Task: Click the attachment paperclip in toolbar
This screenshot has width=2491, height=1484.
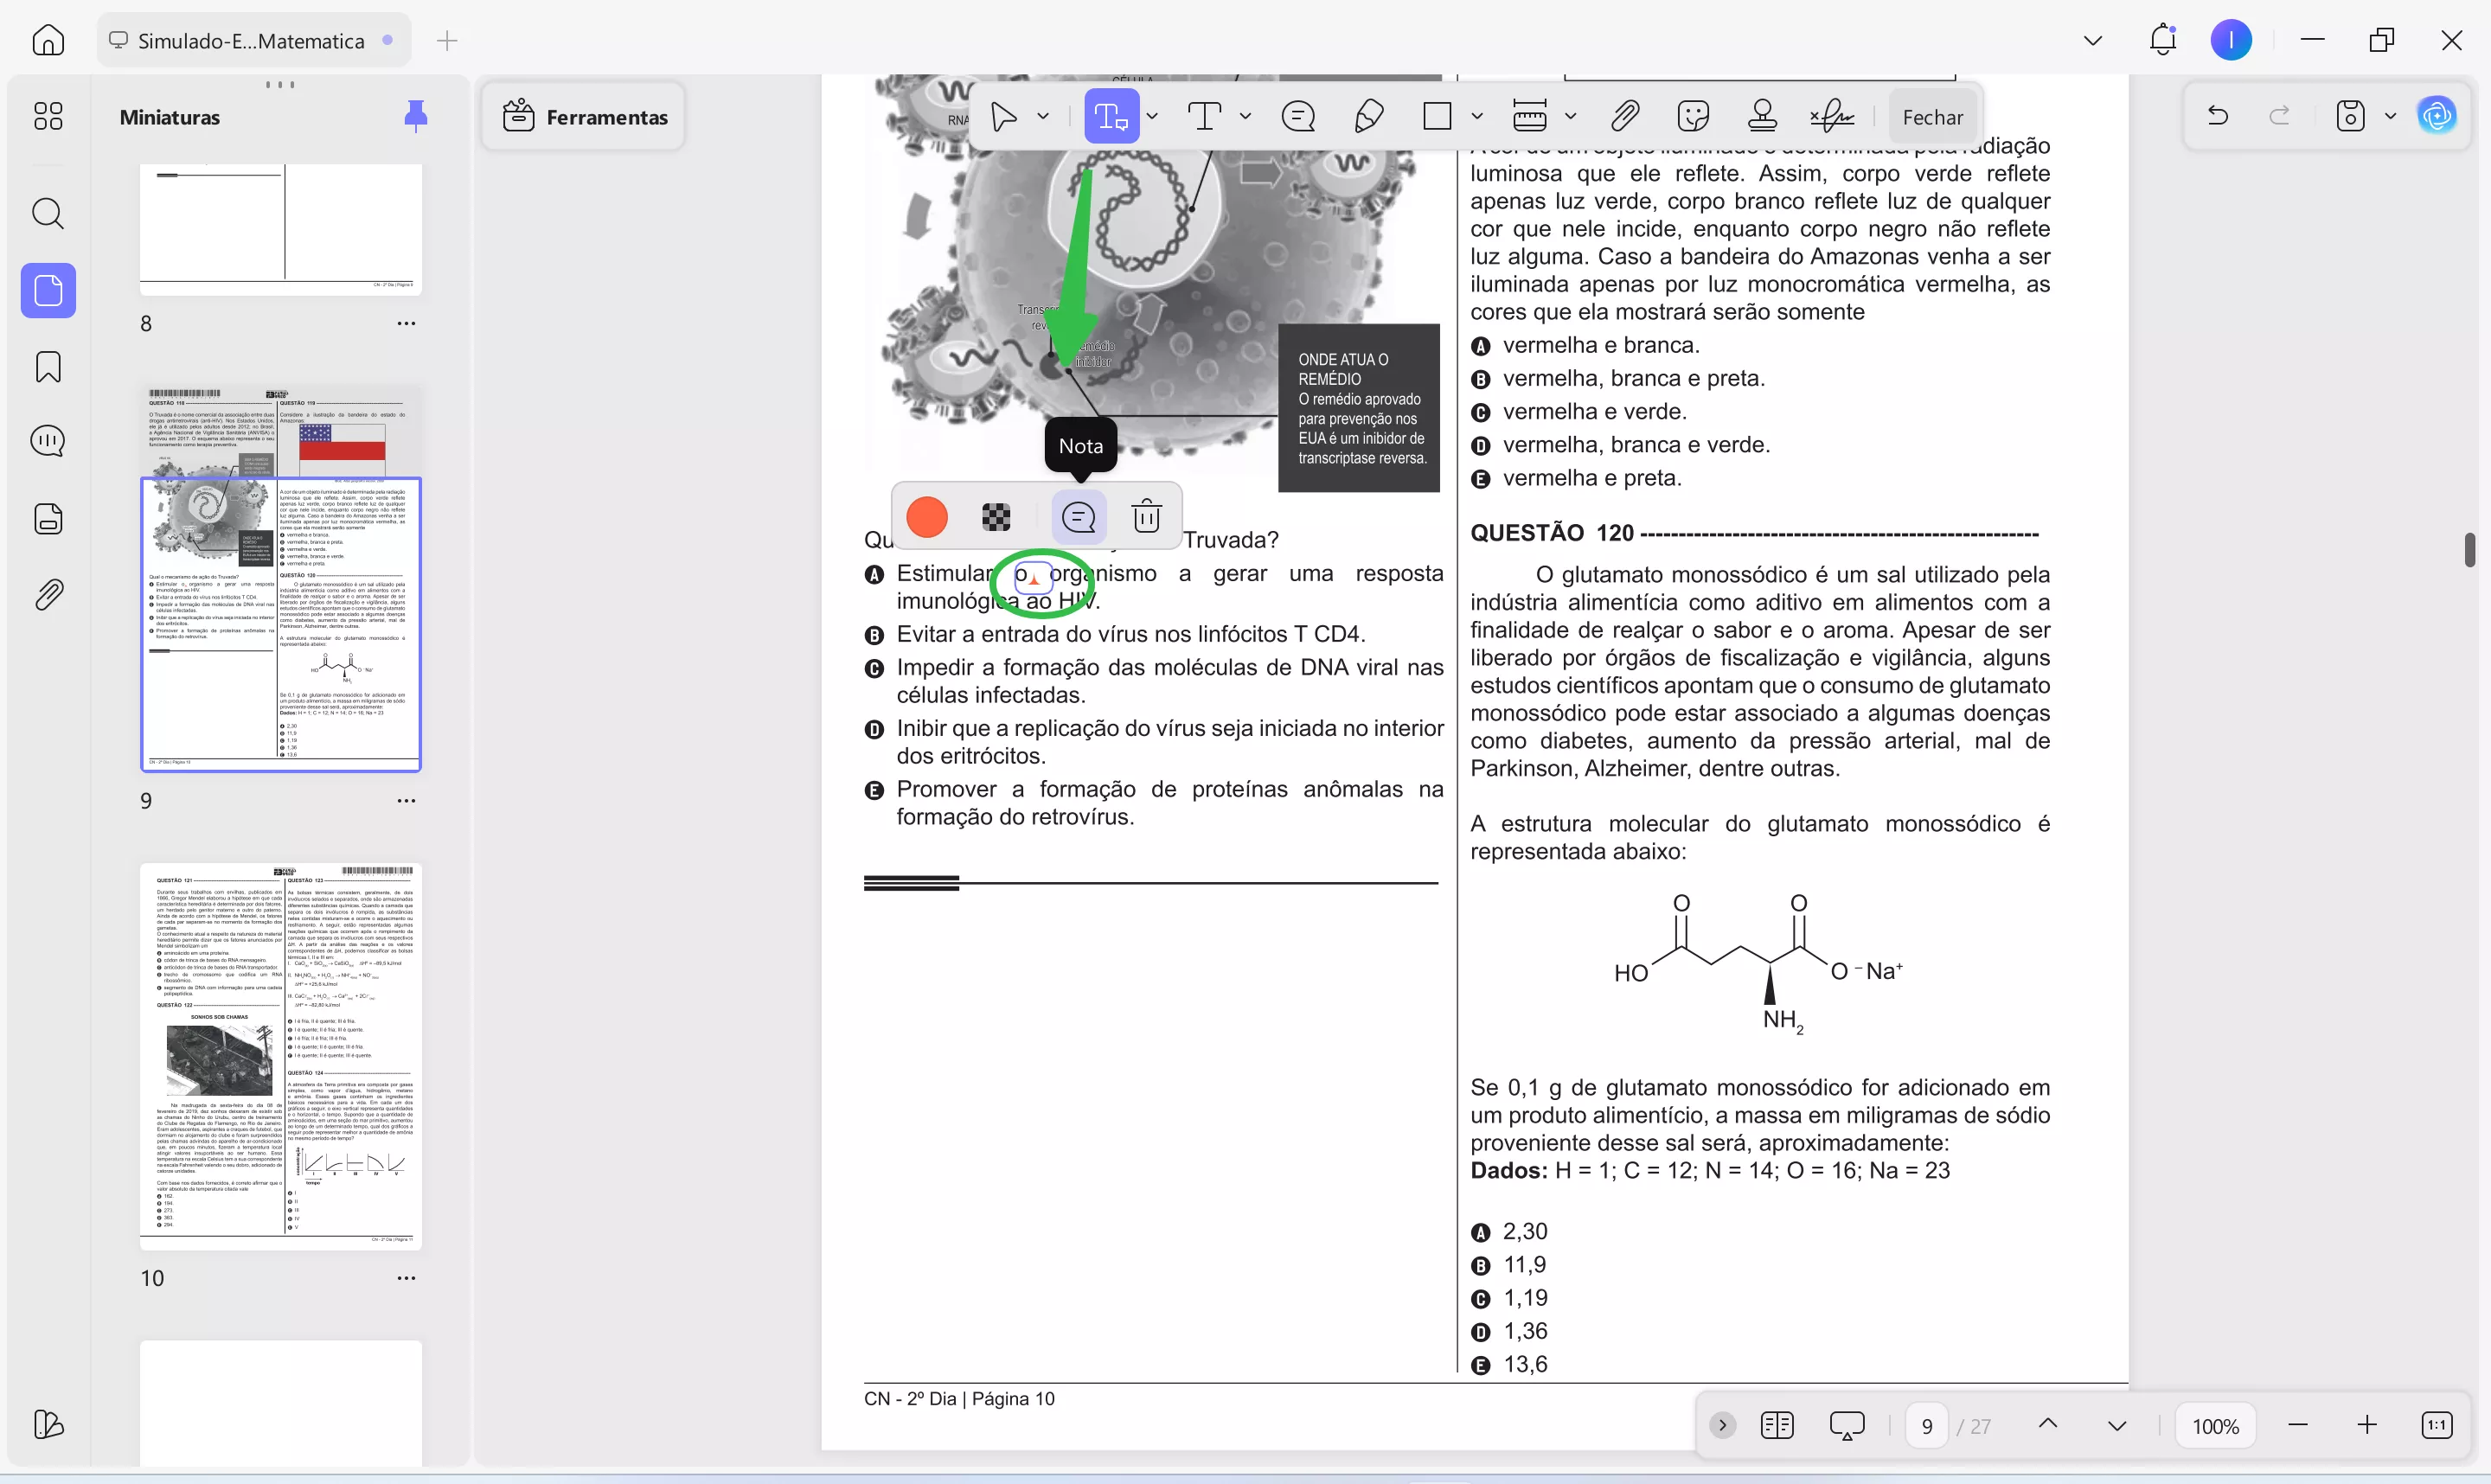Action: [x=1625, y=117]
